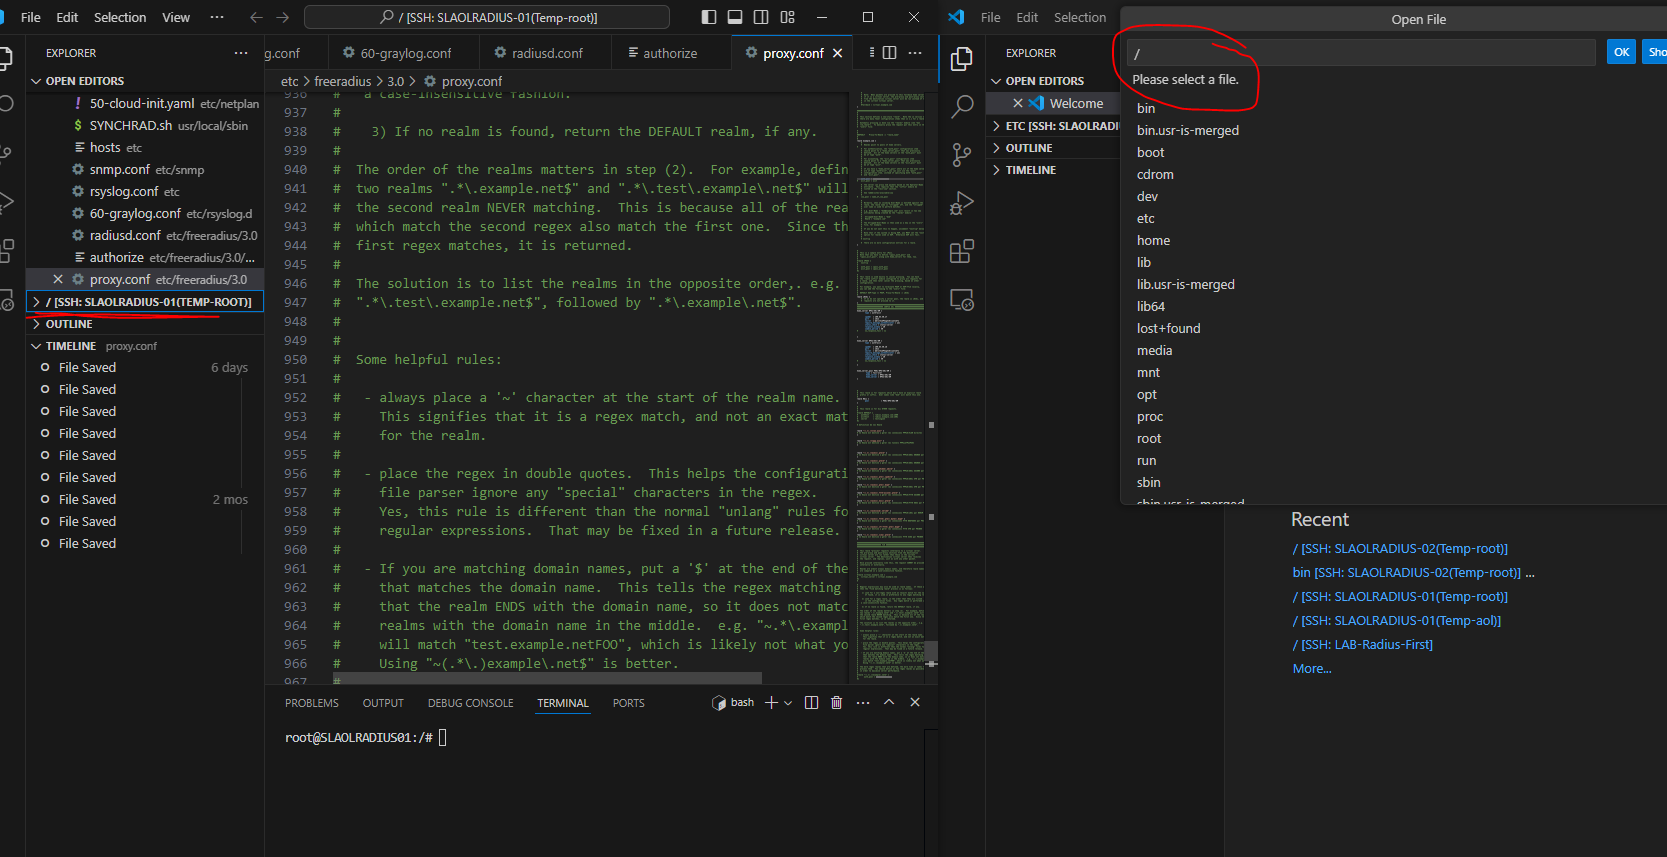Viewport: 1667px width, 857px height.
Task: Open Search view in right VS Code window
Action: pos(962,107)
